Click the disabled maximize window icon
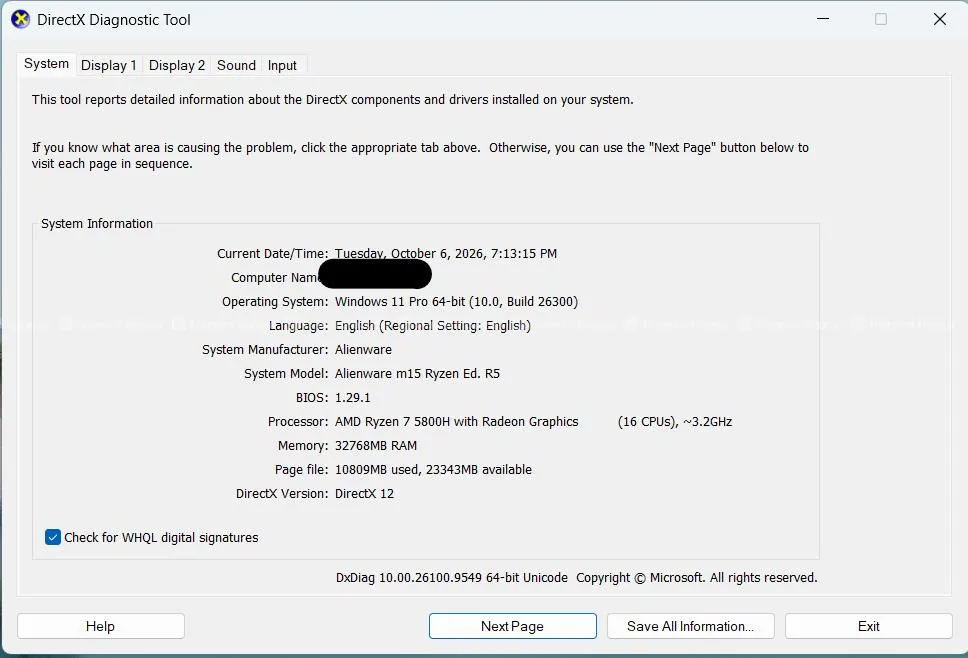The height and width of the screenshot is (658, 968). 881,19
